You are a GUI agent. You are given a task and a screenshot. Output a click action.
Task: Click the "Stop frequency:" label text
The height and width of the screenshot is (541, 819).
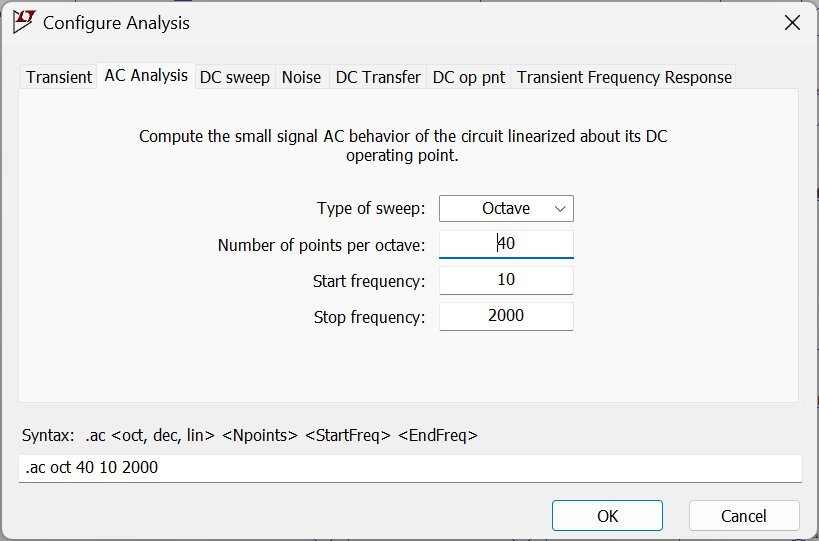[x=369, y=317]
